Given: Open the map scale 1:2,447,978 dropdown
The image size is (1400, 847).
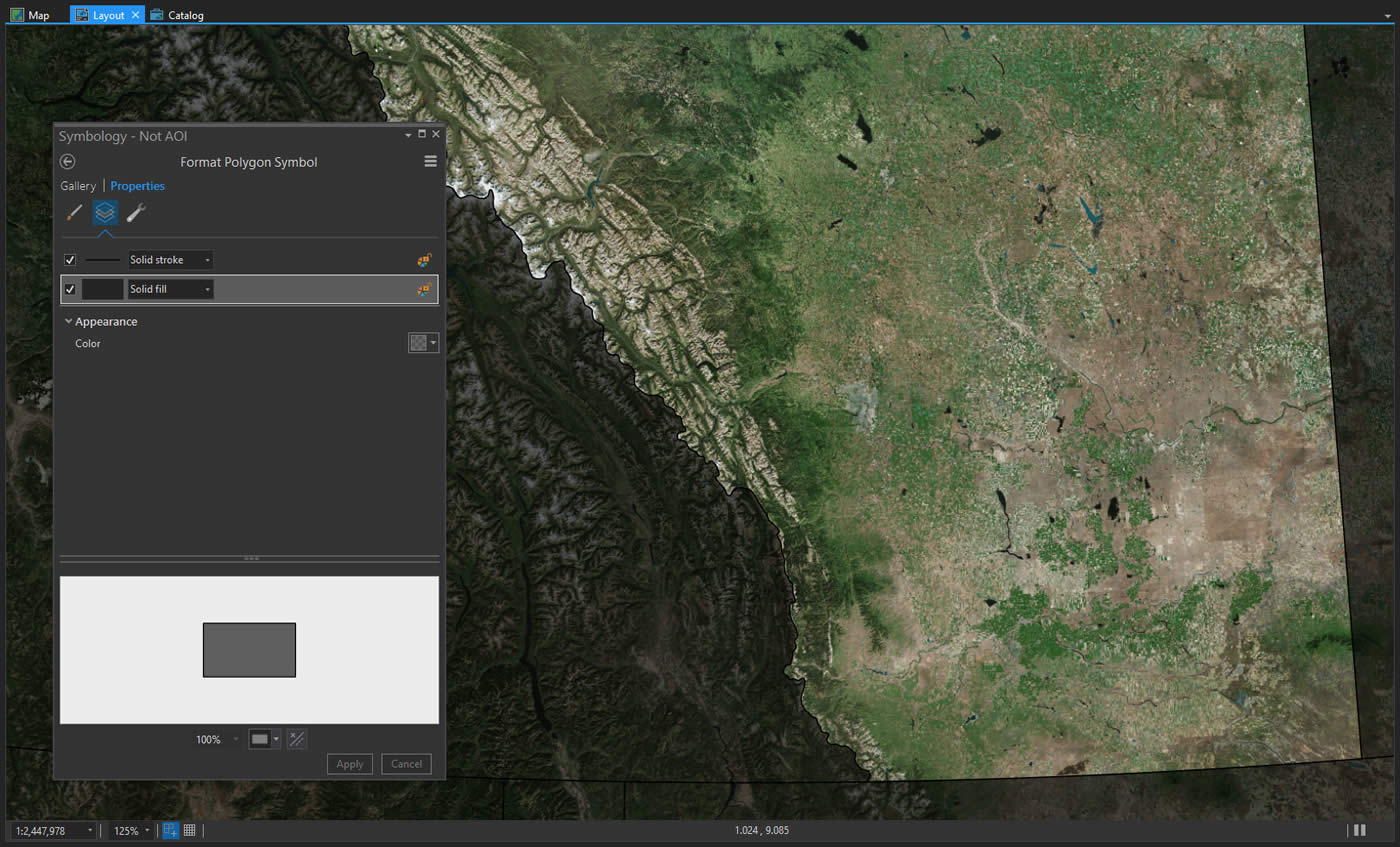Looking at the screenshot, I should [x=54, y=831].
